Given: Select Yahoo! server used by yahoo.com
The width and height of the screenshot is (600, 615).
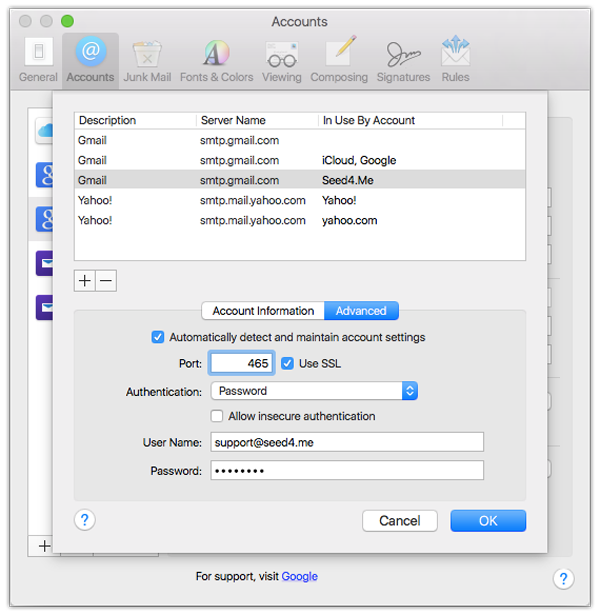Looking at the screenshot, I should 300,220.
